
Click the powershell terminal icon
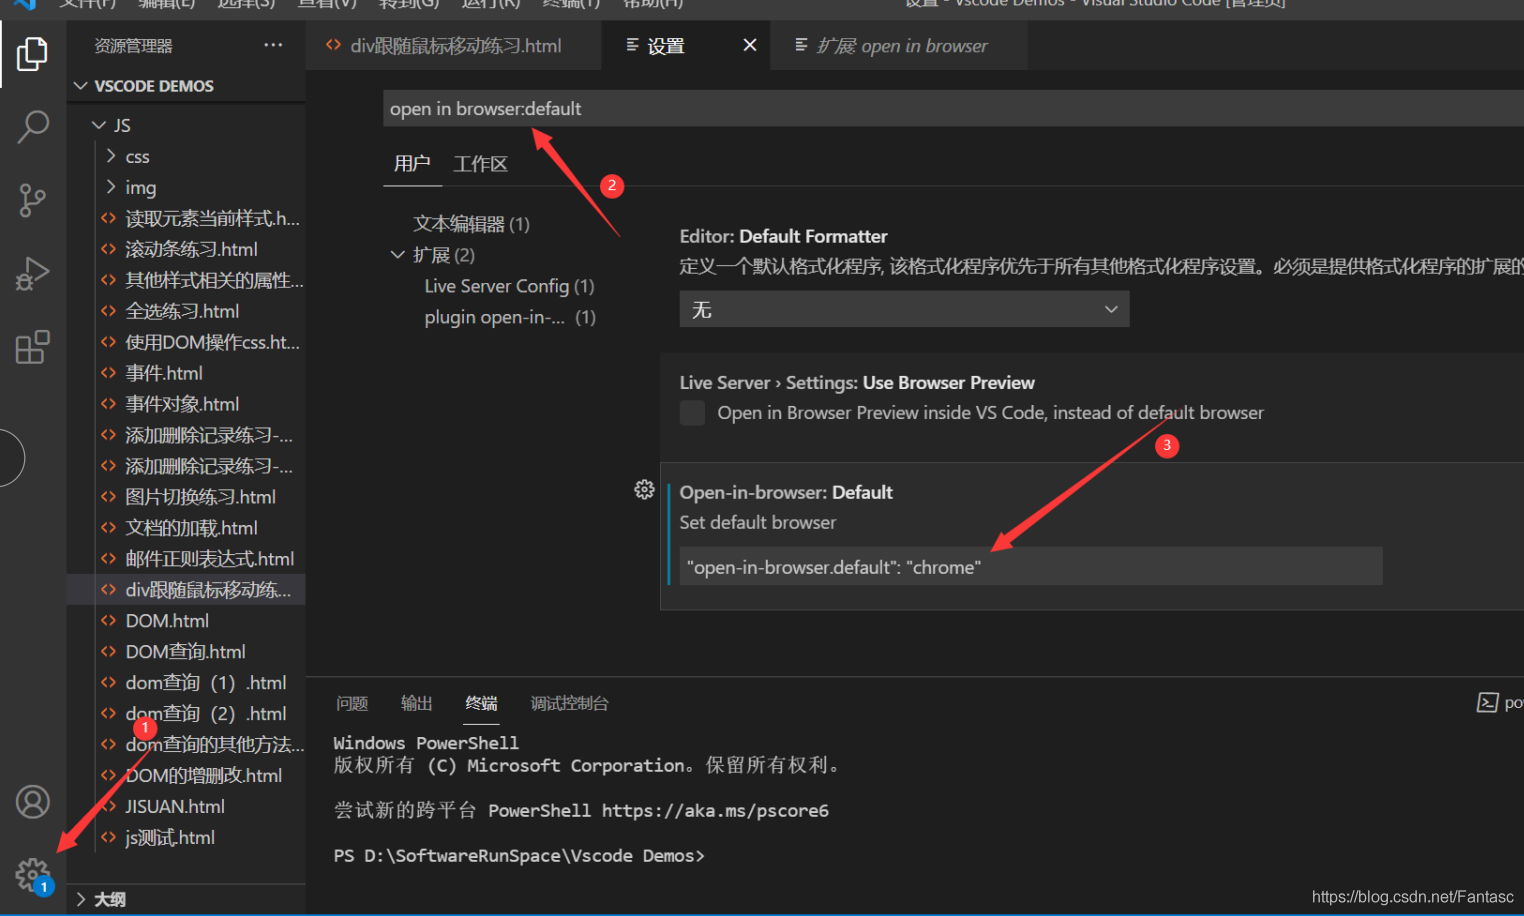click(1488, 703)
